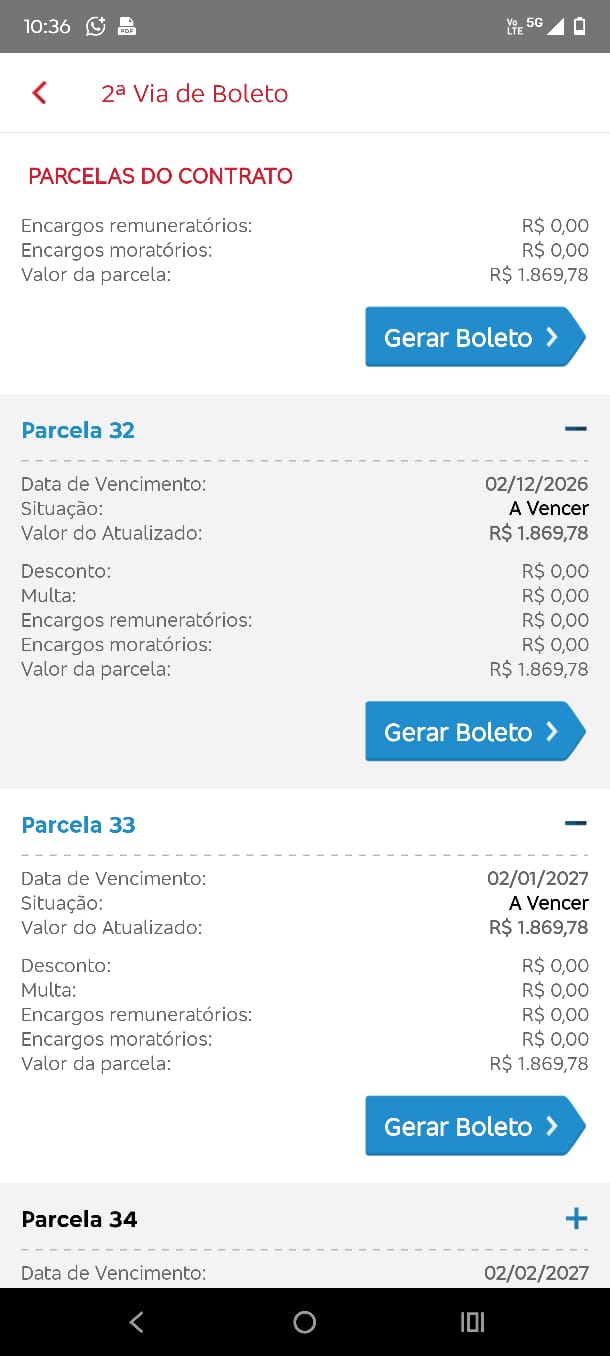The height and width of the screenshot is (1356, 610).
Task: Tap the Android home circle button
Action: [305, 1322]
